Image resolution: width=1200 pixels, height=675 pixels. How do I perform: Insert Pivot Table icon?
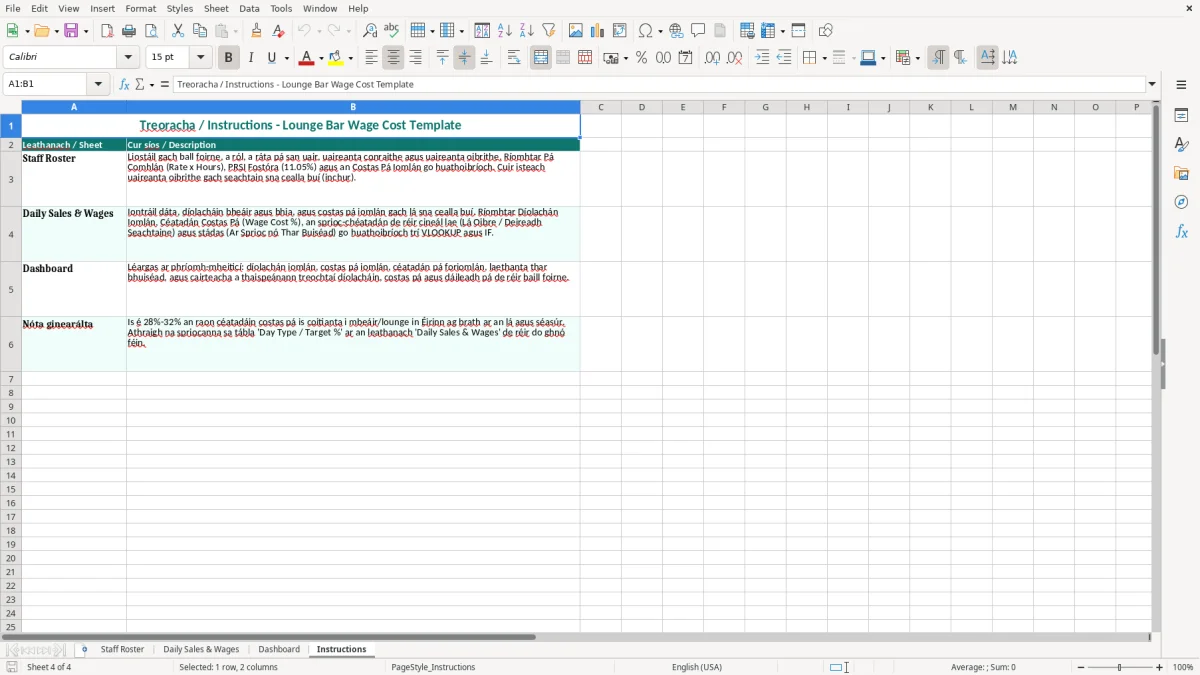(620, 31)
